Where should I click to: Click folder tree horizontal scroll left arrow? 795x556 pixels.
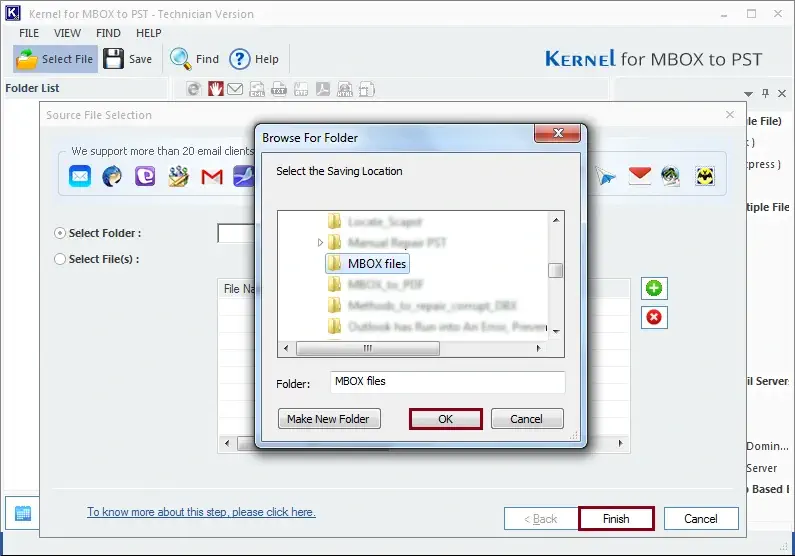coord(286,348)
